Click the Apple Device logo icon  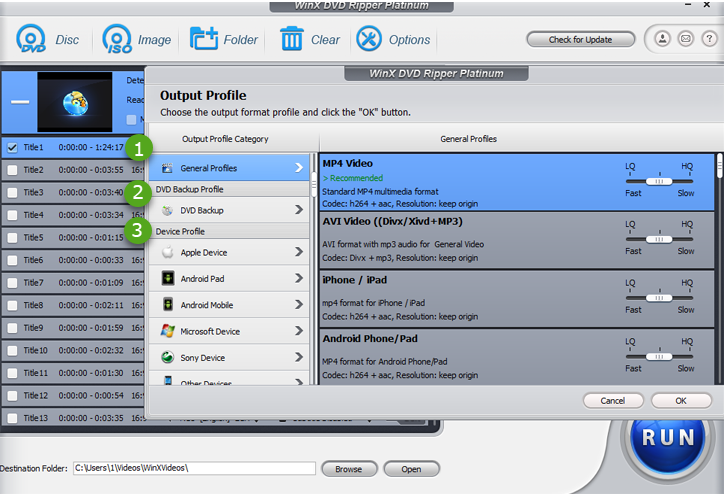point(168,252)
